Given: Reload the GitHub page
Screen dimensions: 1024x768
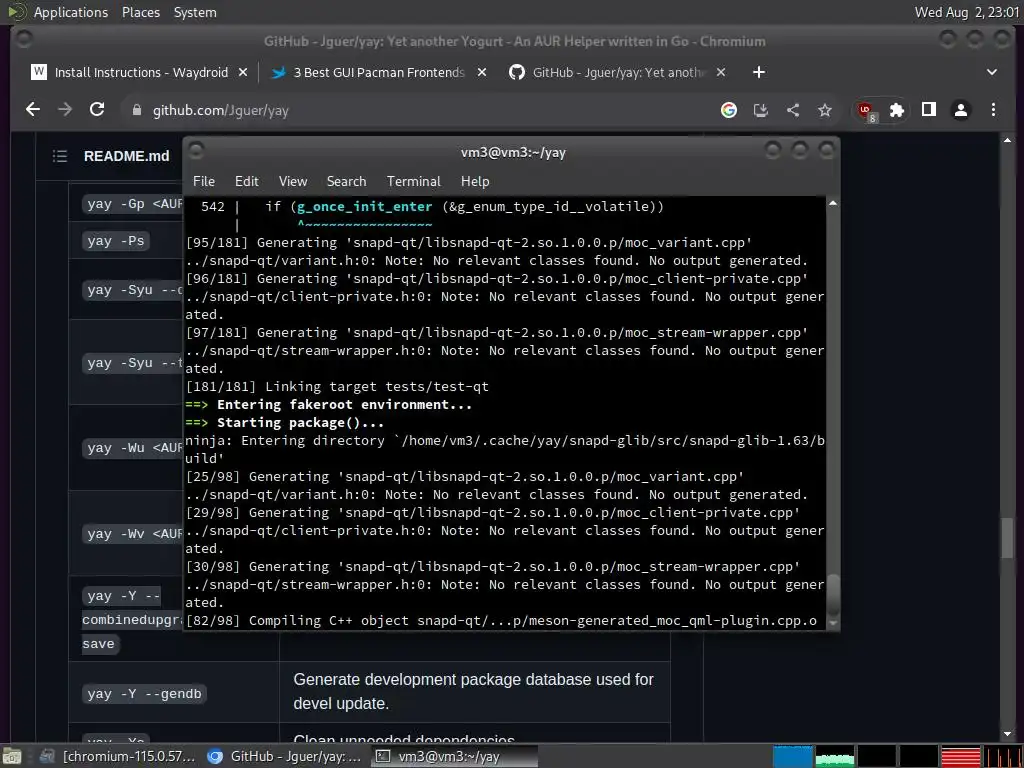Looking at the screenshot, I should [97, 110].
